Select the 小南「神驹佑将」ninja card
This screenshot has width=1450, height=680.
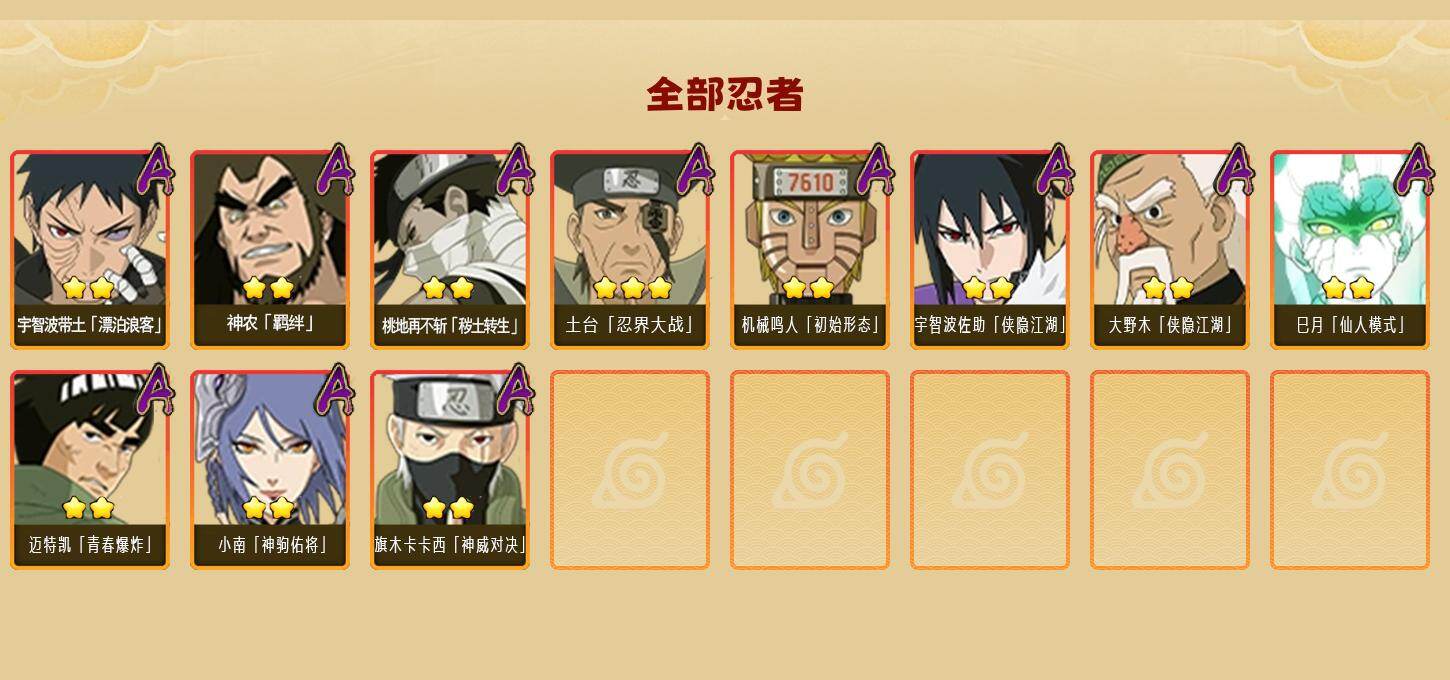pyautogui.click(x=270, y=469)
